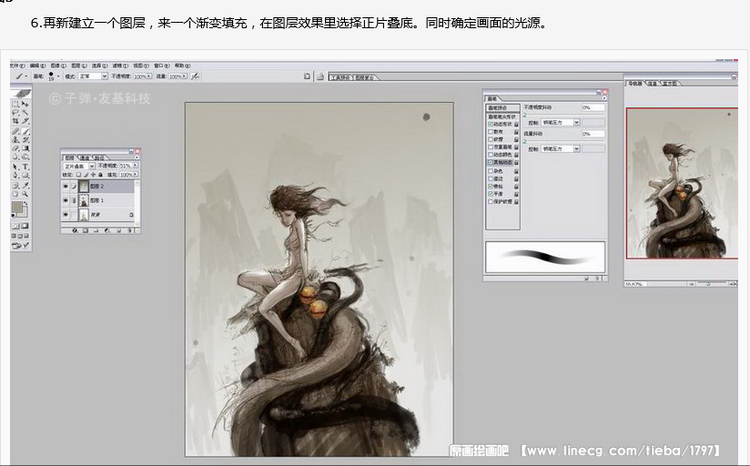
Task: Click the foreground color swatch
Action: tap(17, 207)
